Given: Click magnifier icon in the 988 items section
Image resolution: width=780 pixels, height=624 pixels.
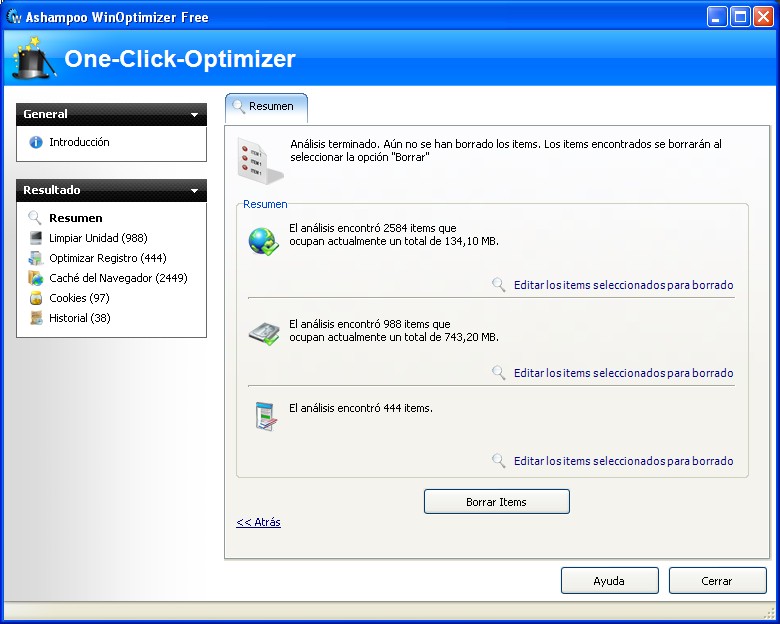Looking at the screenshot, I should (x=498, y=372).
